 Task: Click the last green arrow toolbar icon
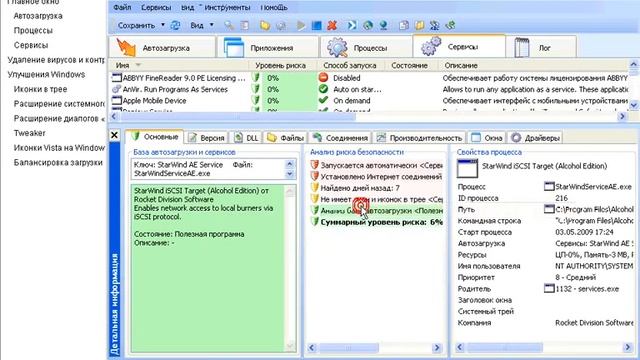coord(450,25)
